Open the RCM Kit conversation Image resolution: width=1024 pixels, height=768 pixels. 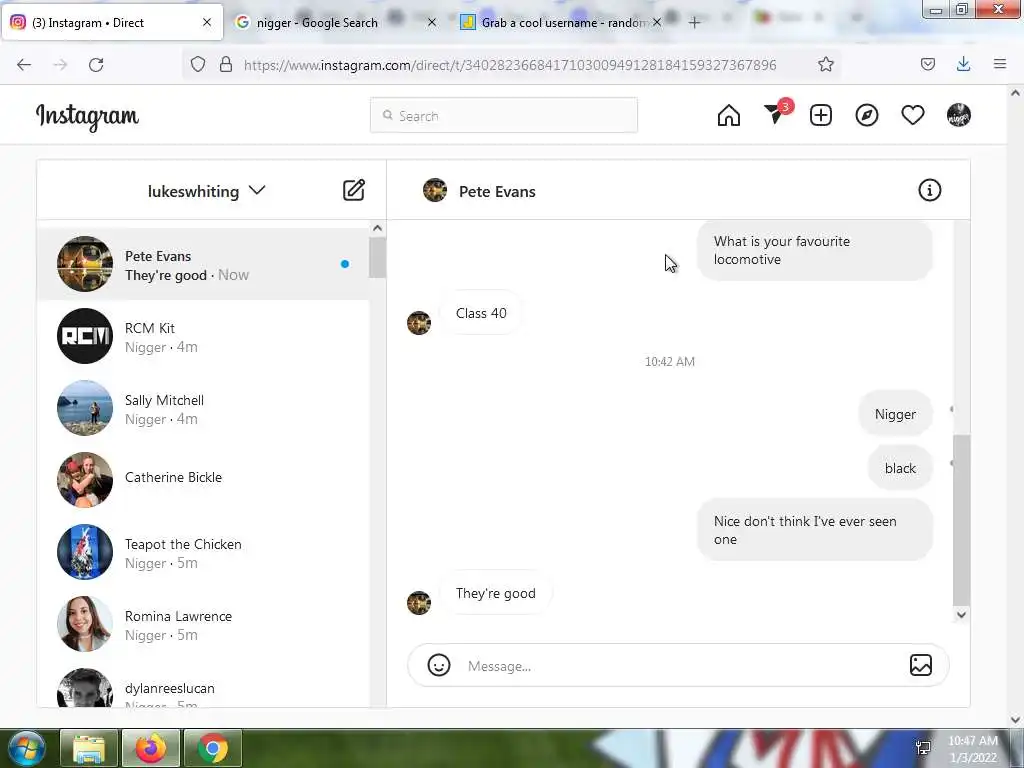pyautogui.click(x=203, y=336)
